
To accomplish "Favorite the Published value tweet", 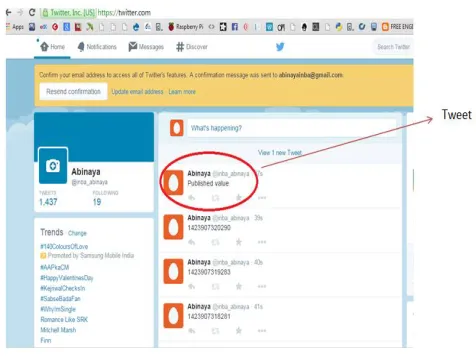I will click(x=239, y=198).
